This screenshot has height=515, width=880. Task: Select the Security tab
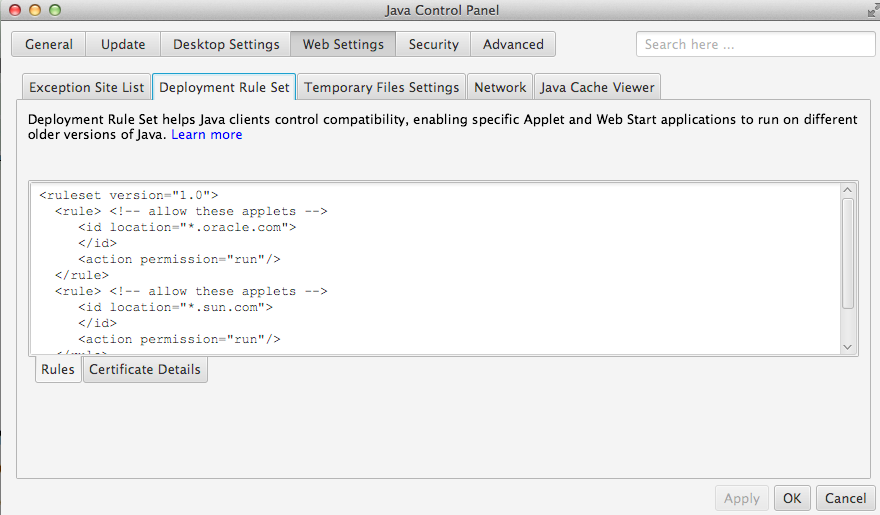click(x=433, y=44)
